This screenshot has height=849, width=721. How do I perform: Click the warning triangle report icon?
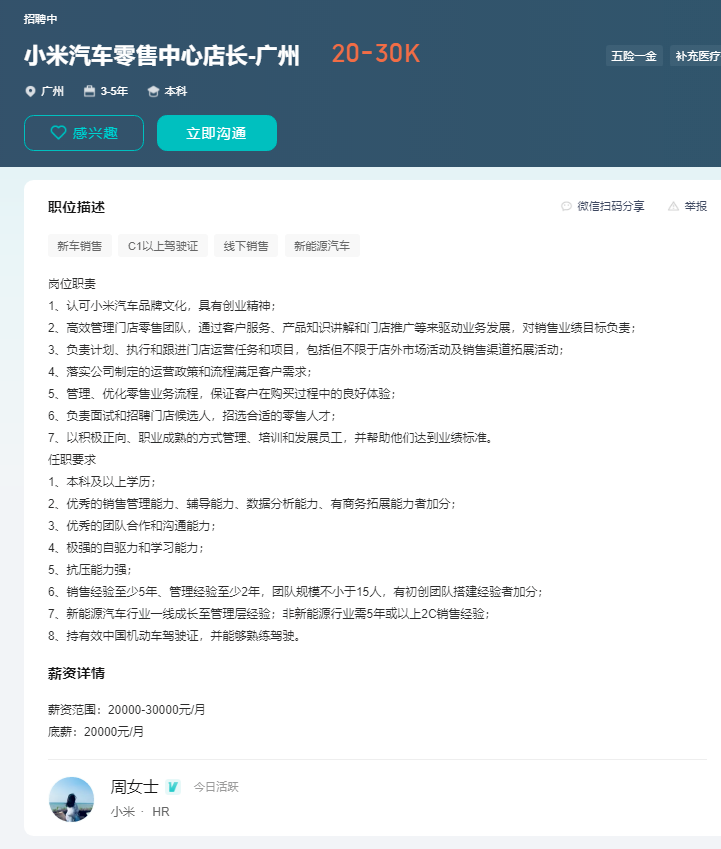click(673, 206)
